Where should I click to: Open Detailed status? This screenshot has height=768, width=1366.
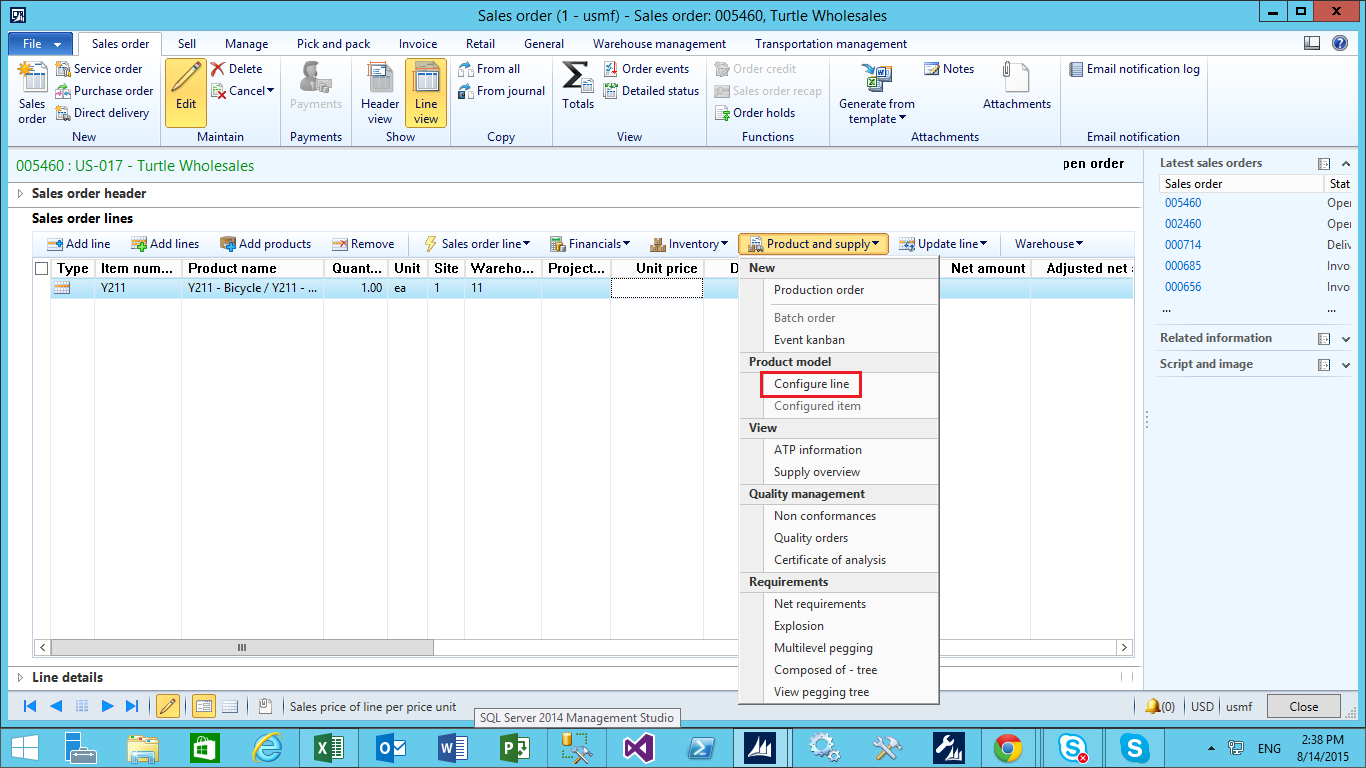pyautogui.click(x=651, y=91)
